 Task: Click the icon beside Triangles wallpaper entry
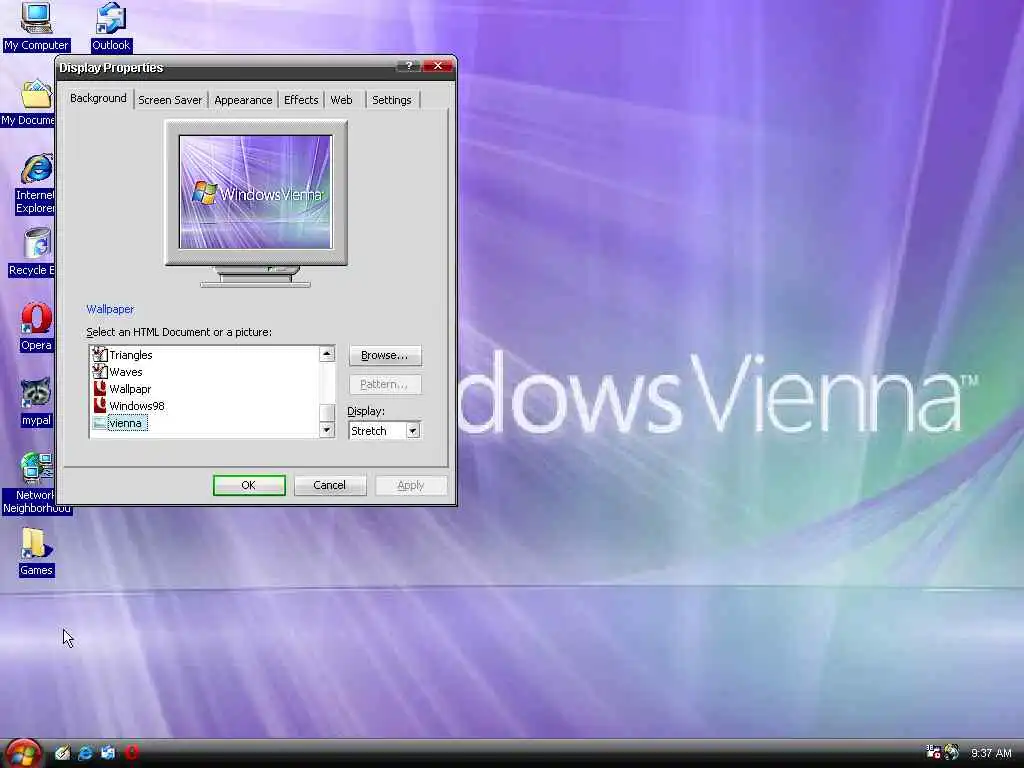[x=99, y=355]
